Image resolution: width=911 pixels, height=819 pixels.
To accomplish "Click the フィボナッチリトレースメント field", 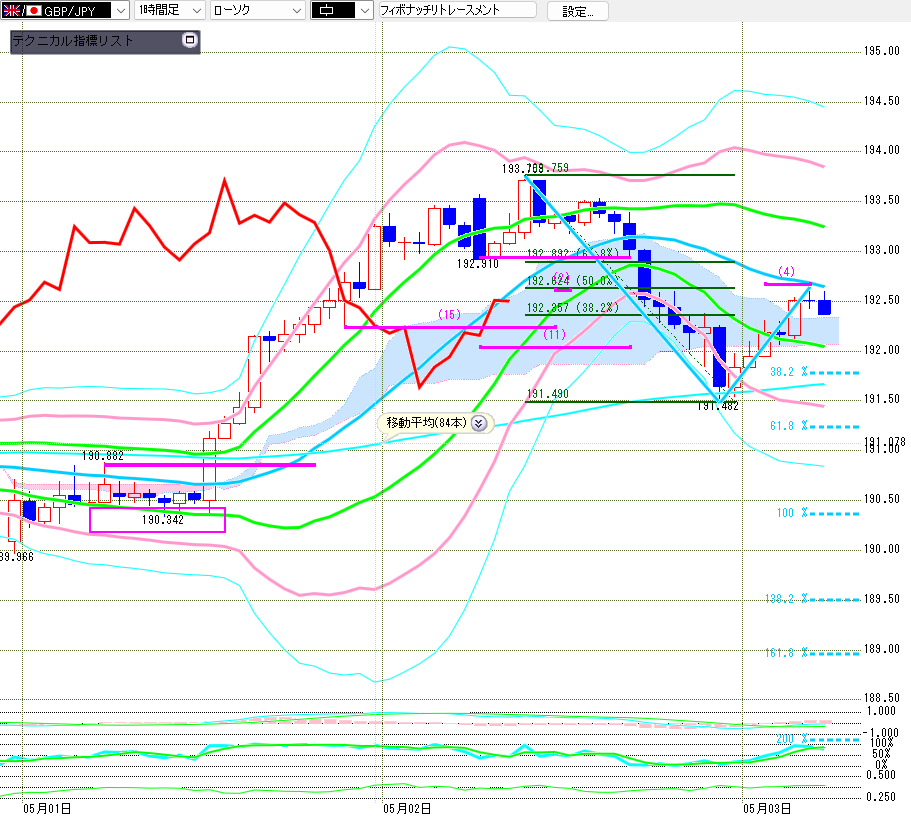I will coord(457,10).
